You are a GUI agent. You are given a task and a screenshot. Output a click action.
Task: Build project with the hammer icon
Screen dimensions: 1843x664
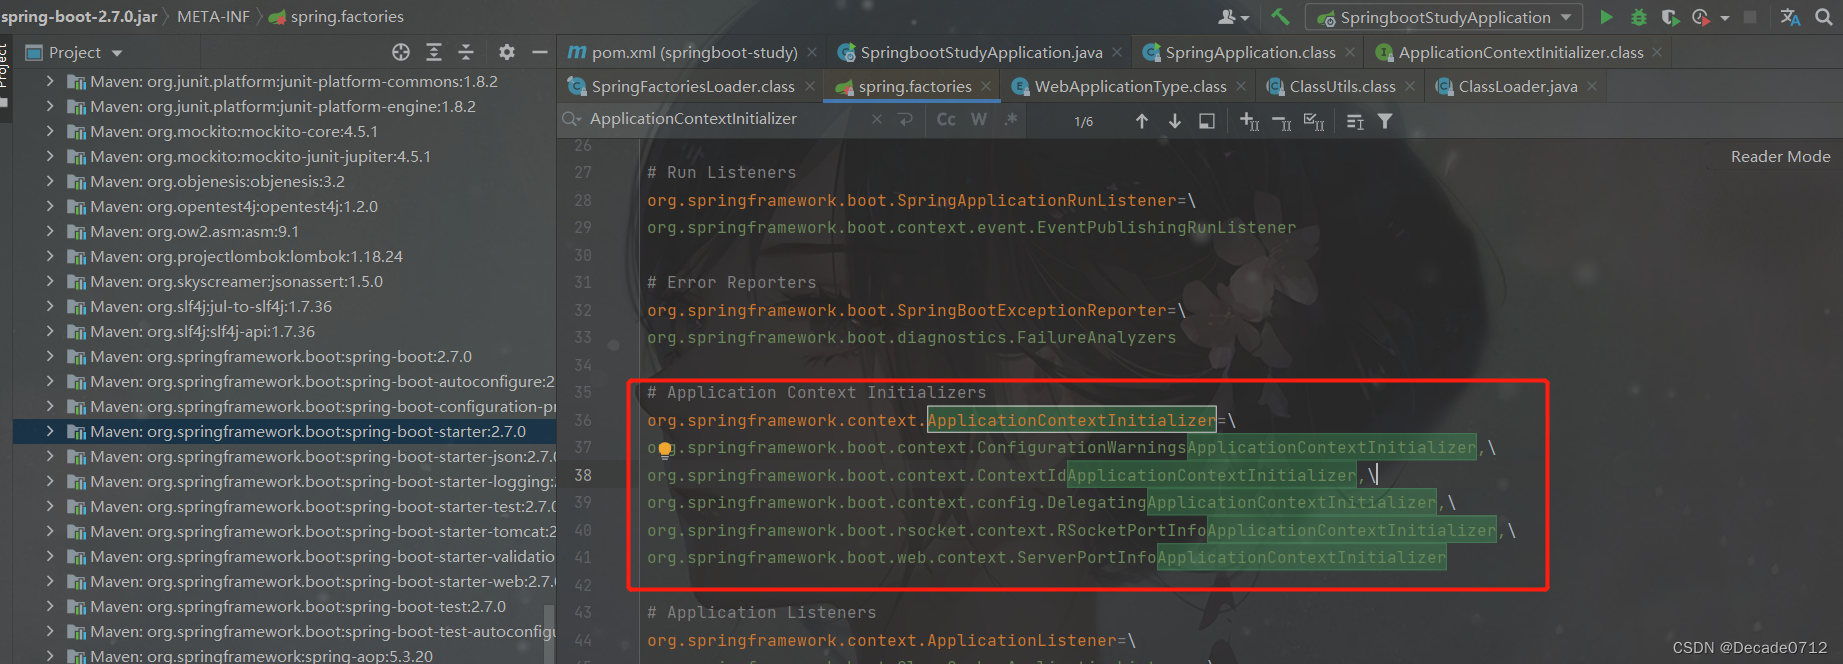point(1280,17)
